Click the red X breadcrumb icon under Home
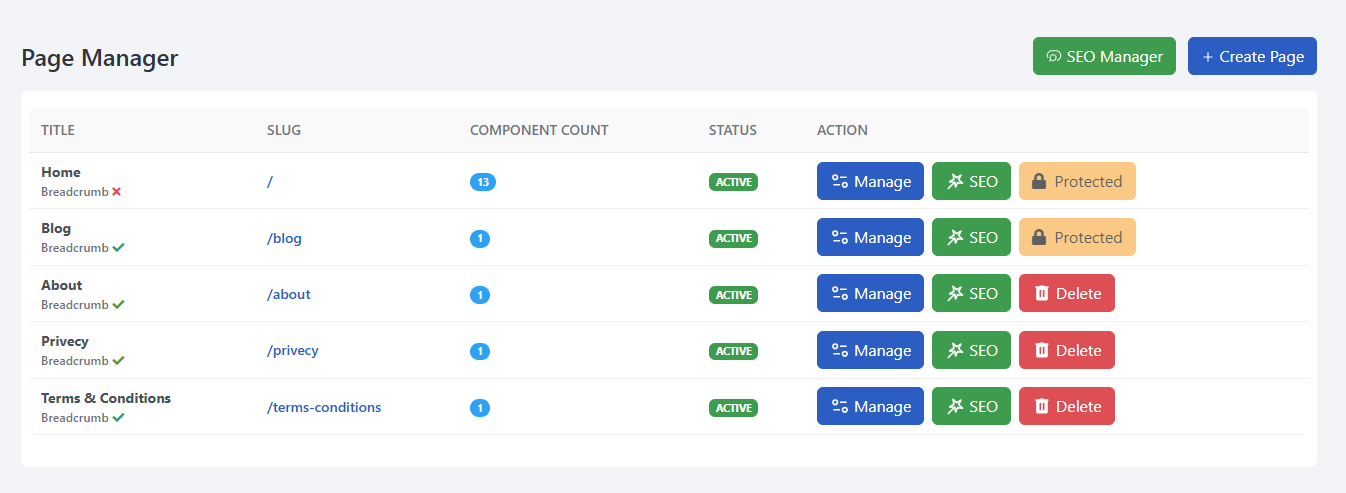This screenshot has height=493, width=1346. click(x=117, y=191)
